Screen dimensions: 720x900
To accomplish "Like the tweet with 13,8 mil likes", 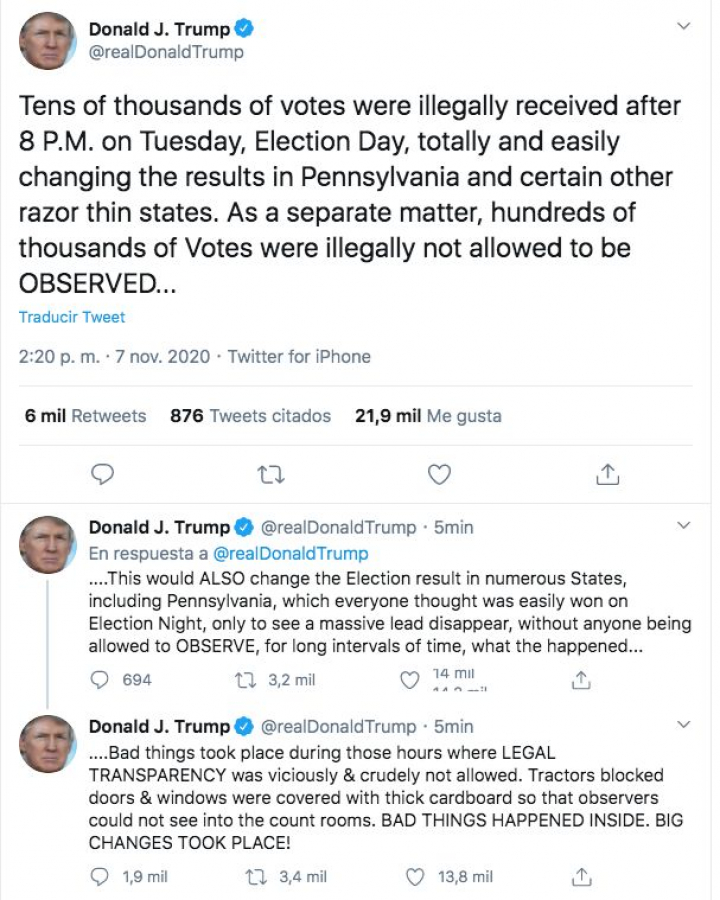I will (414, 877).
